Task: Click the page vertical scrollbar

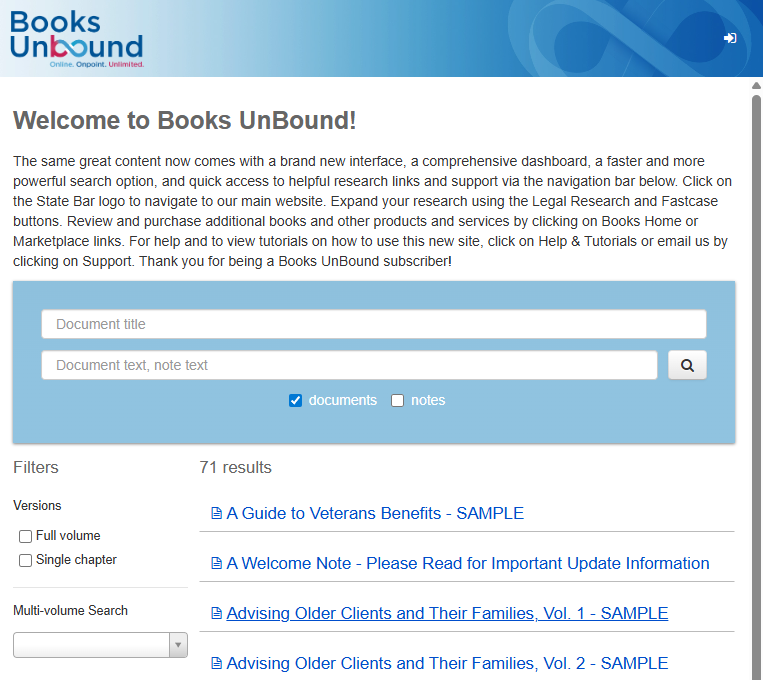Action: point(756,380)
